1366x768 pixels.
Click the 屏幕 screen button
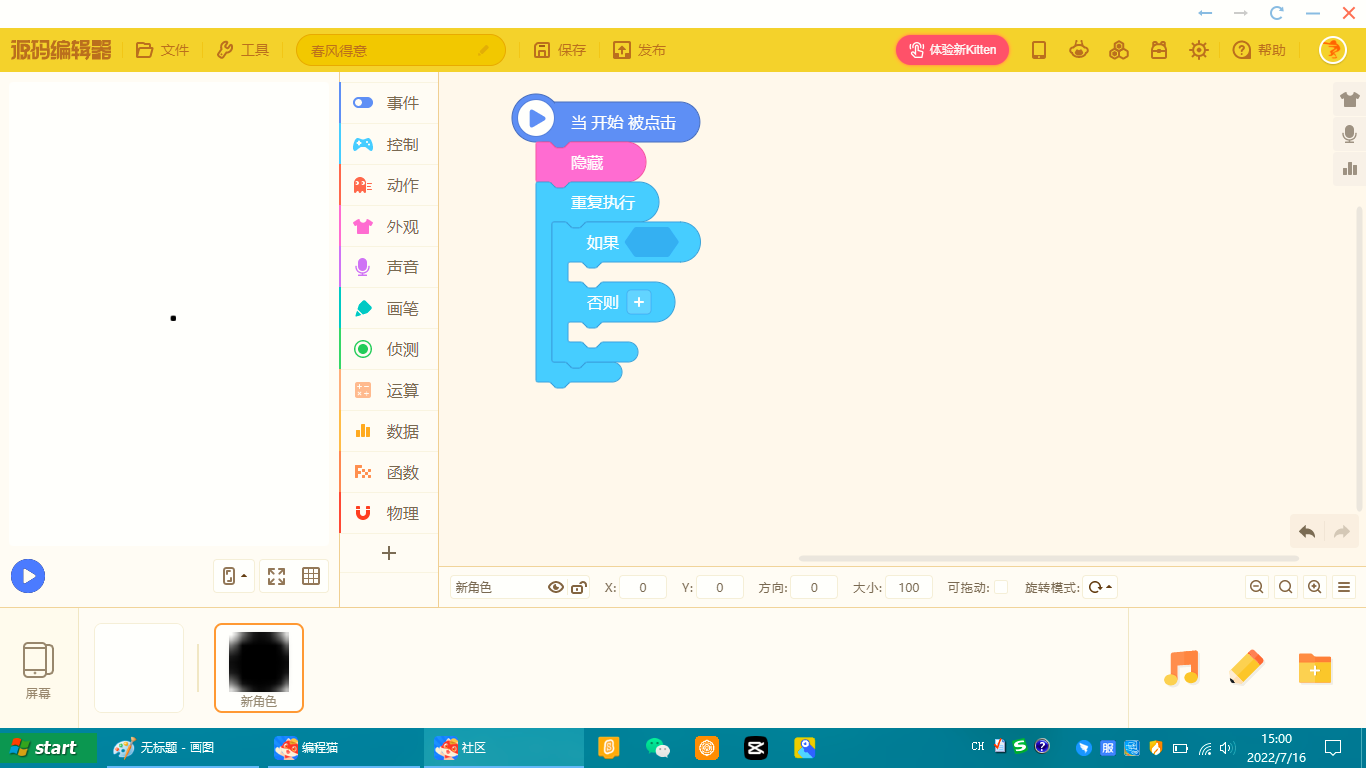pos(38,670)
